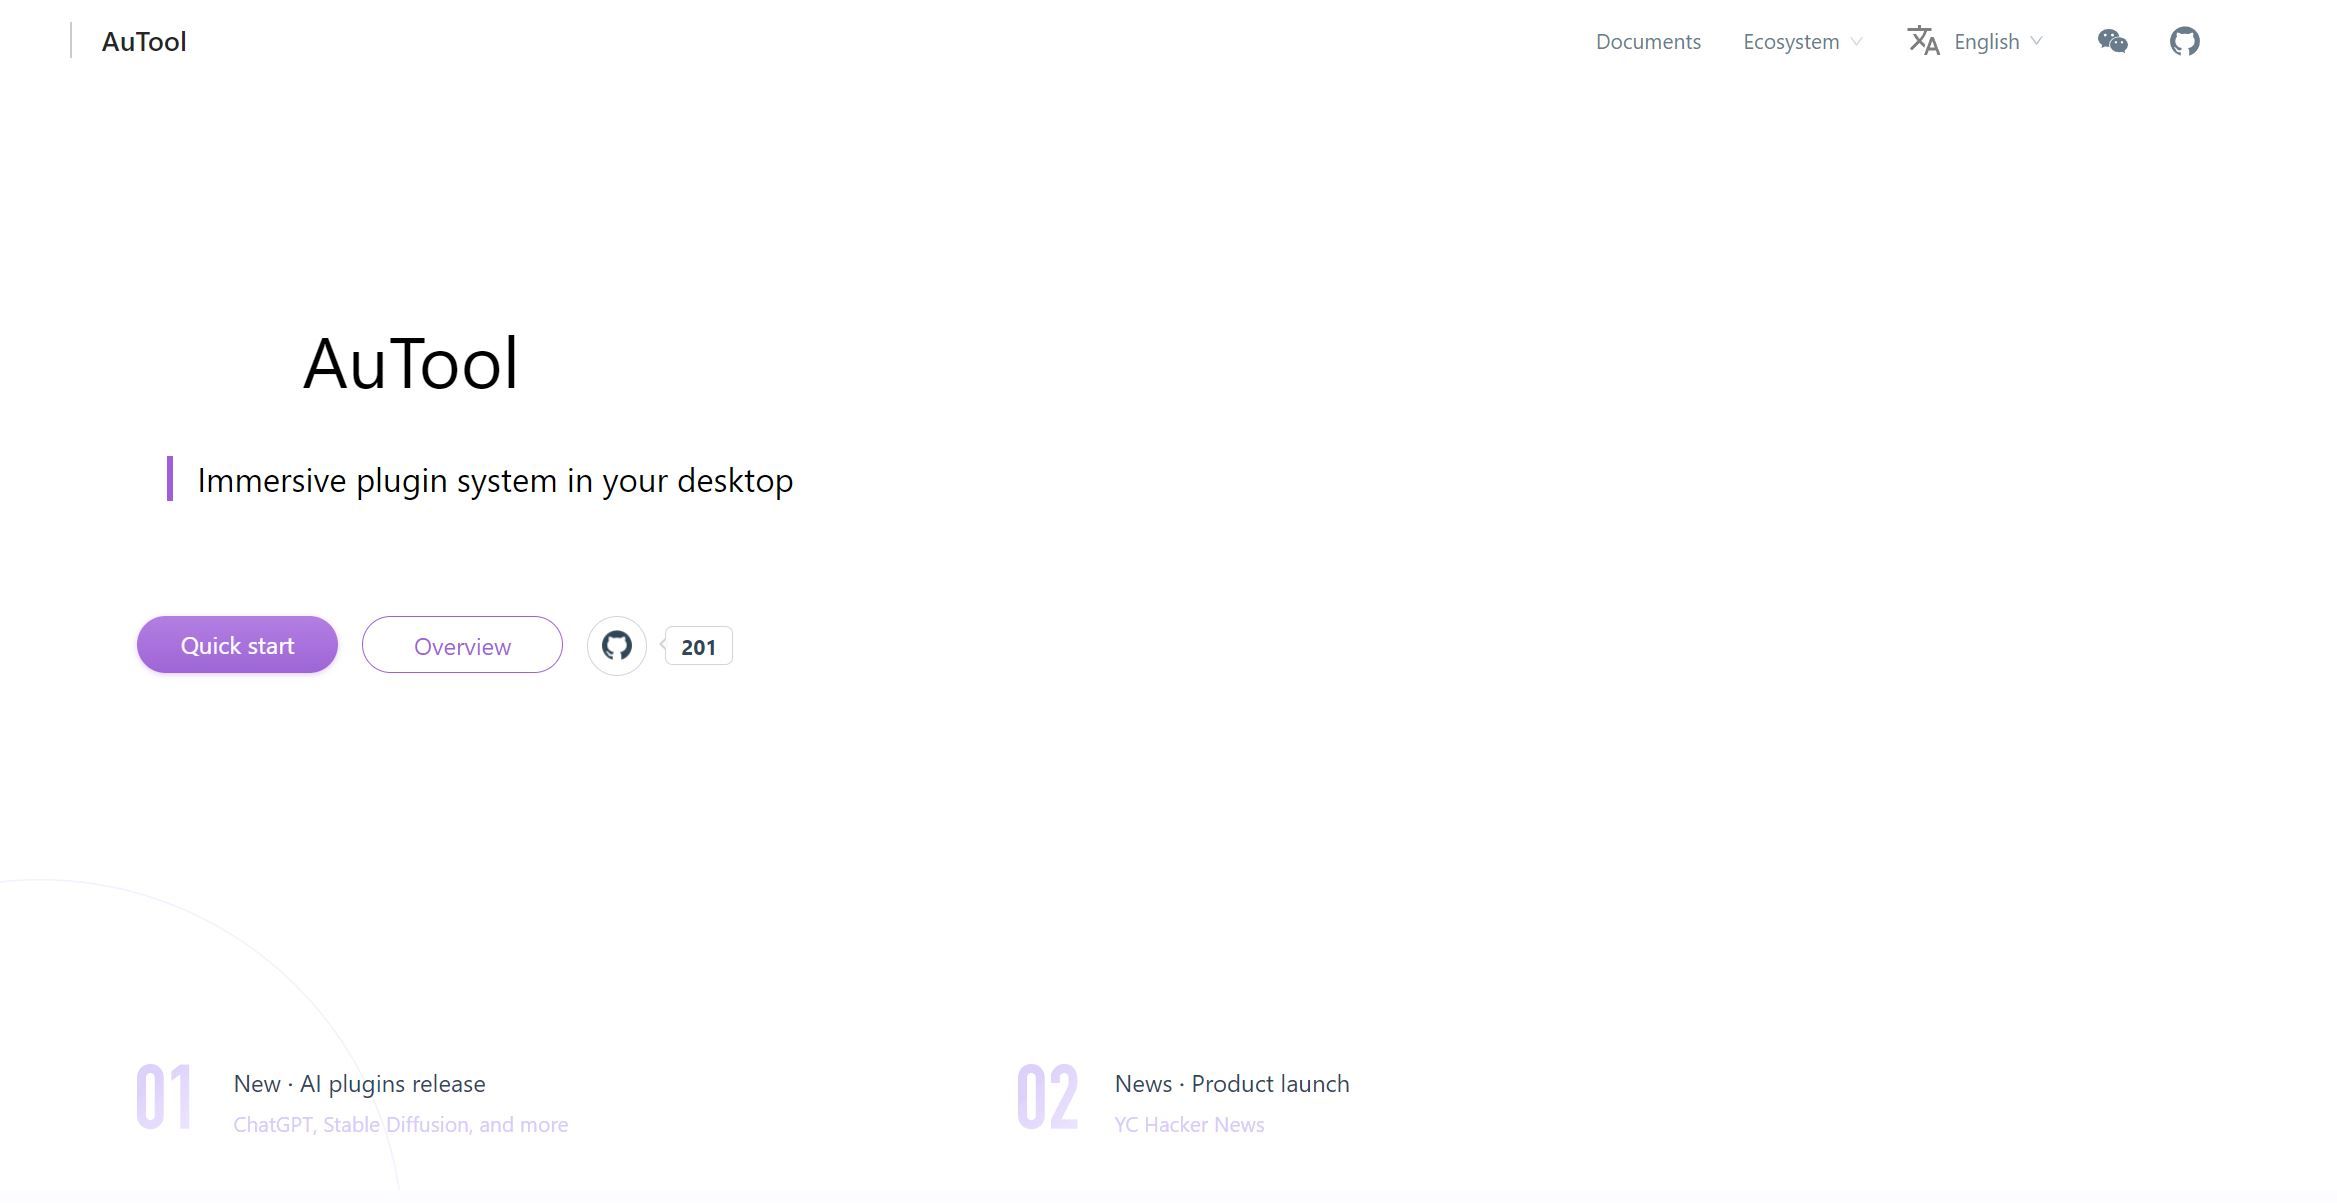Select the News · Product launch item

1231,1084
